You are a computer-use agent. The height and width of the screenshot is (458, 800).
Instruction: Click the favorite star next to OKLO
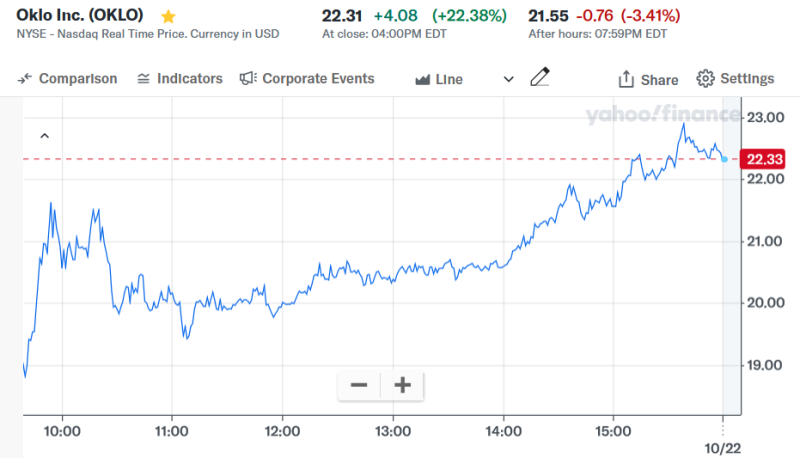click(168, 16)
